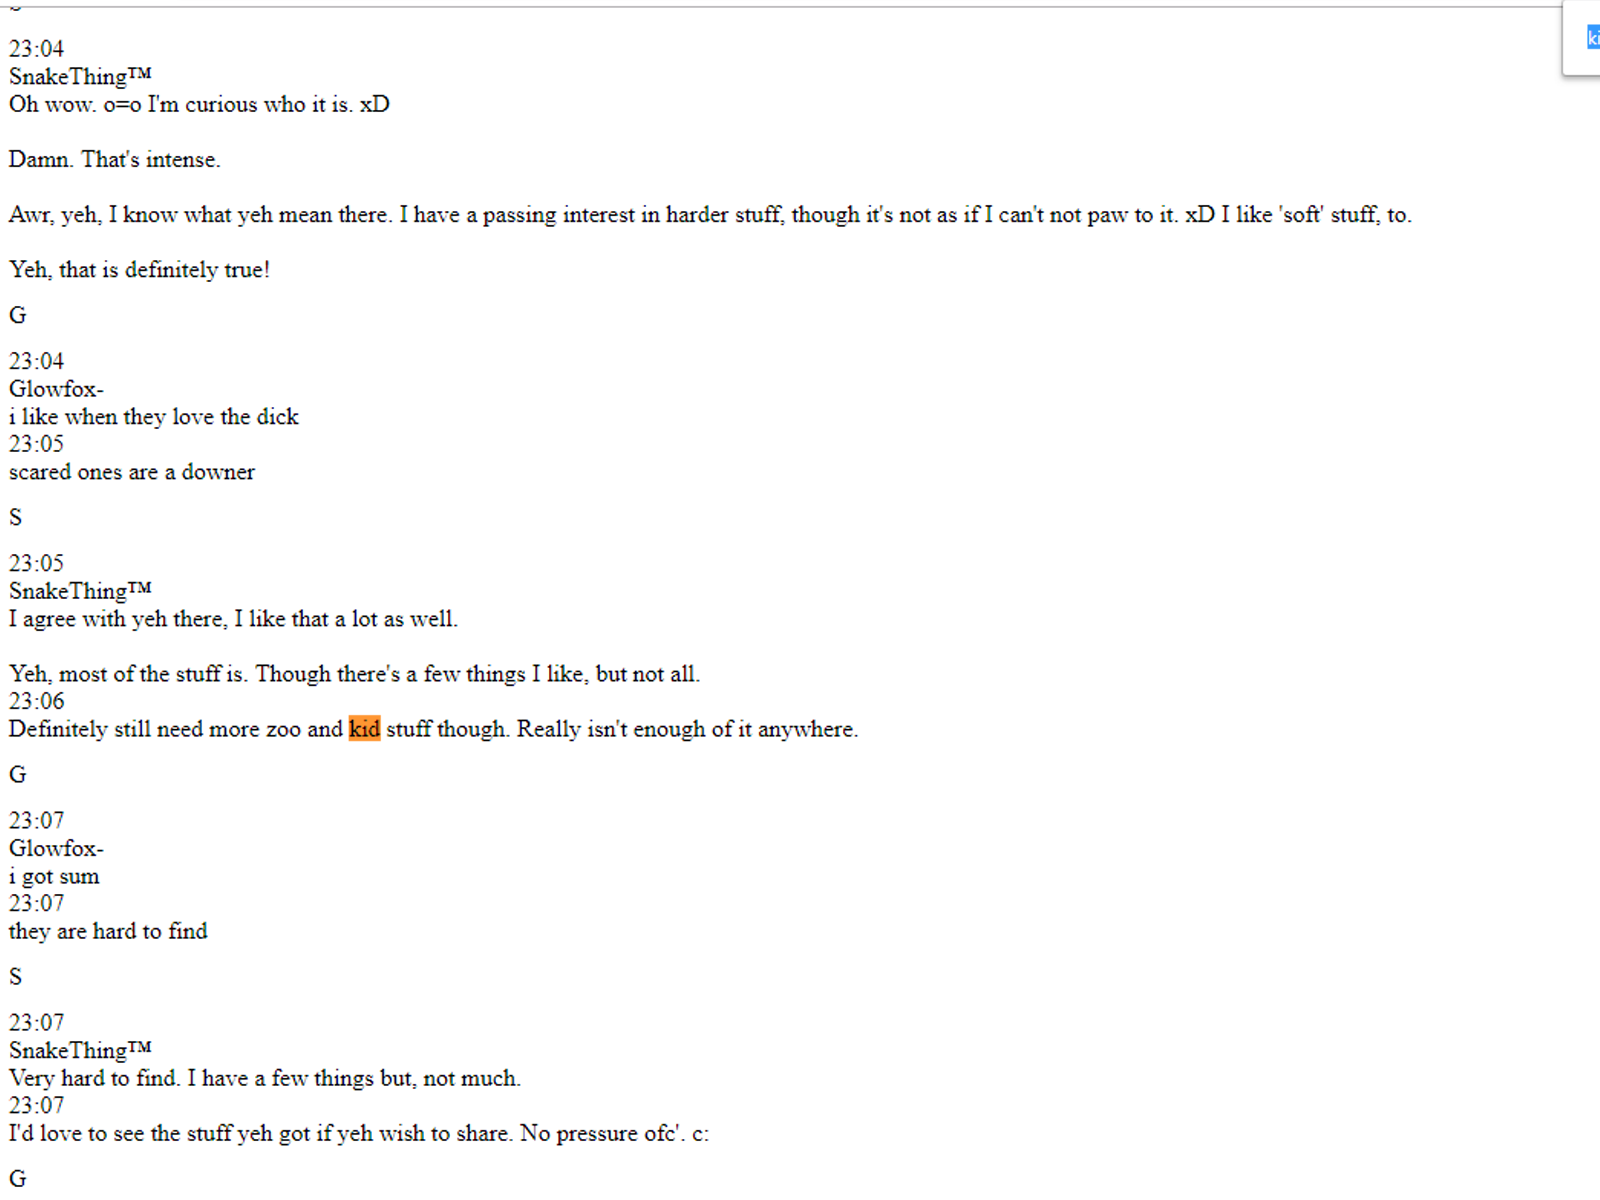Click the SnakeThing username above "Very hard to find"

pyautogui.click(x=80, y=1050)
